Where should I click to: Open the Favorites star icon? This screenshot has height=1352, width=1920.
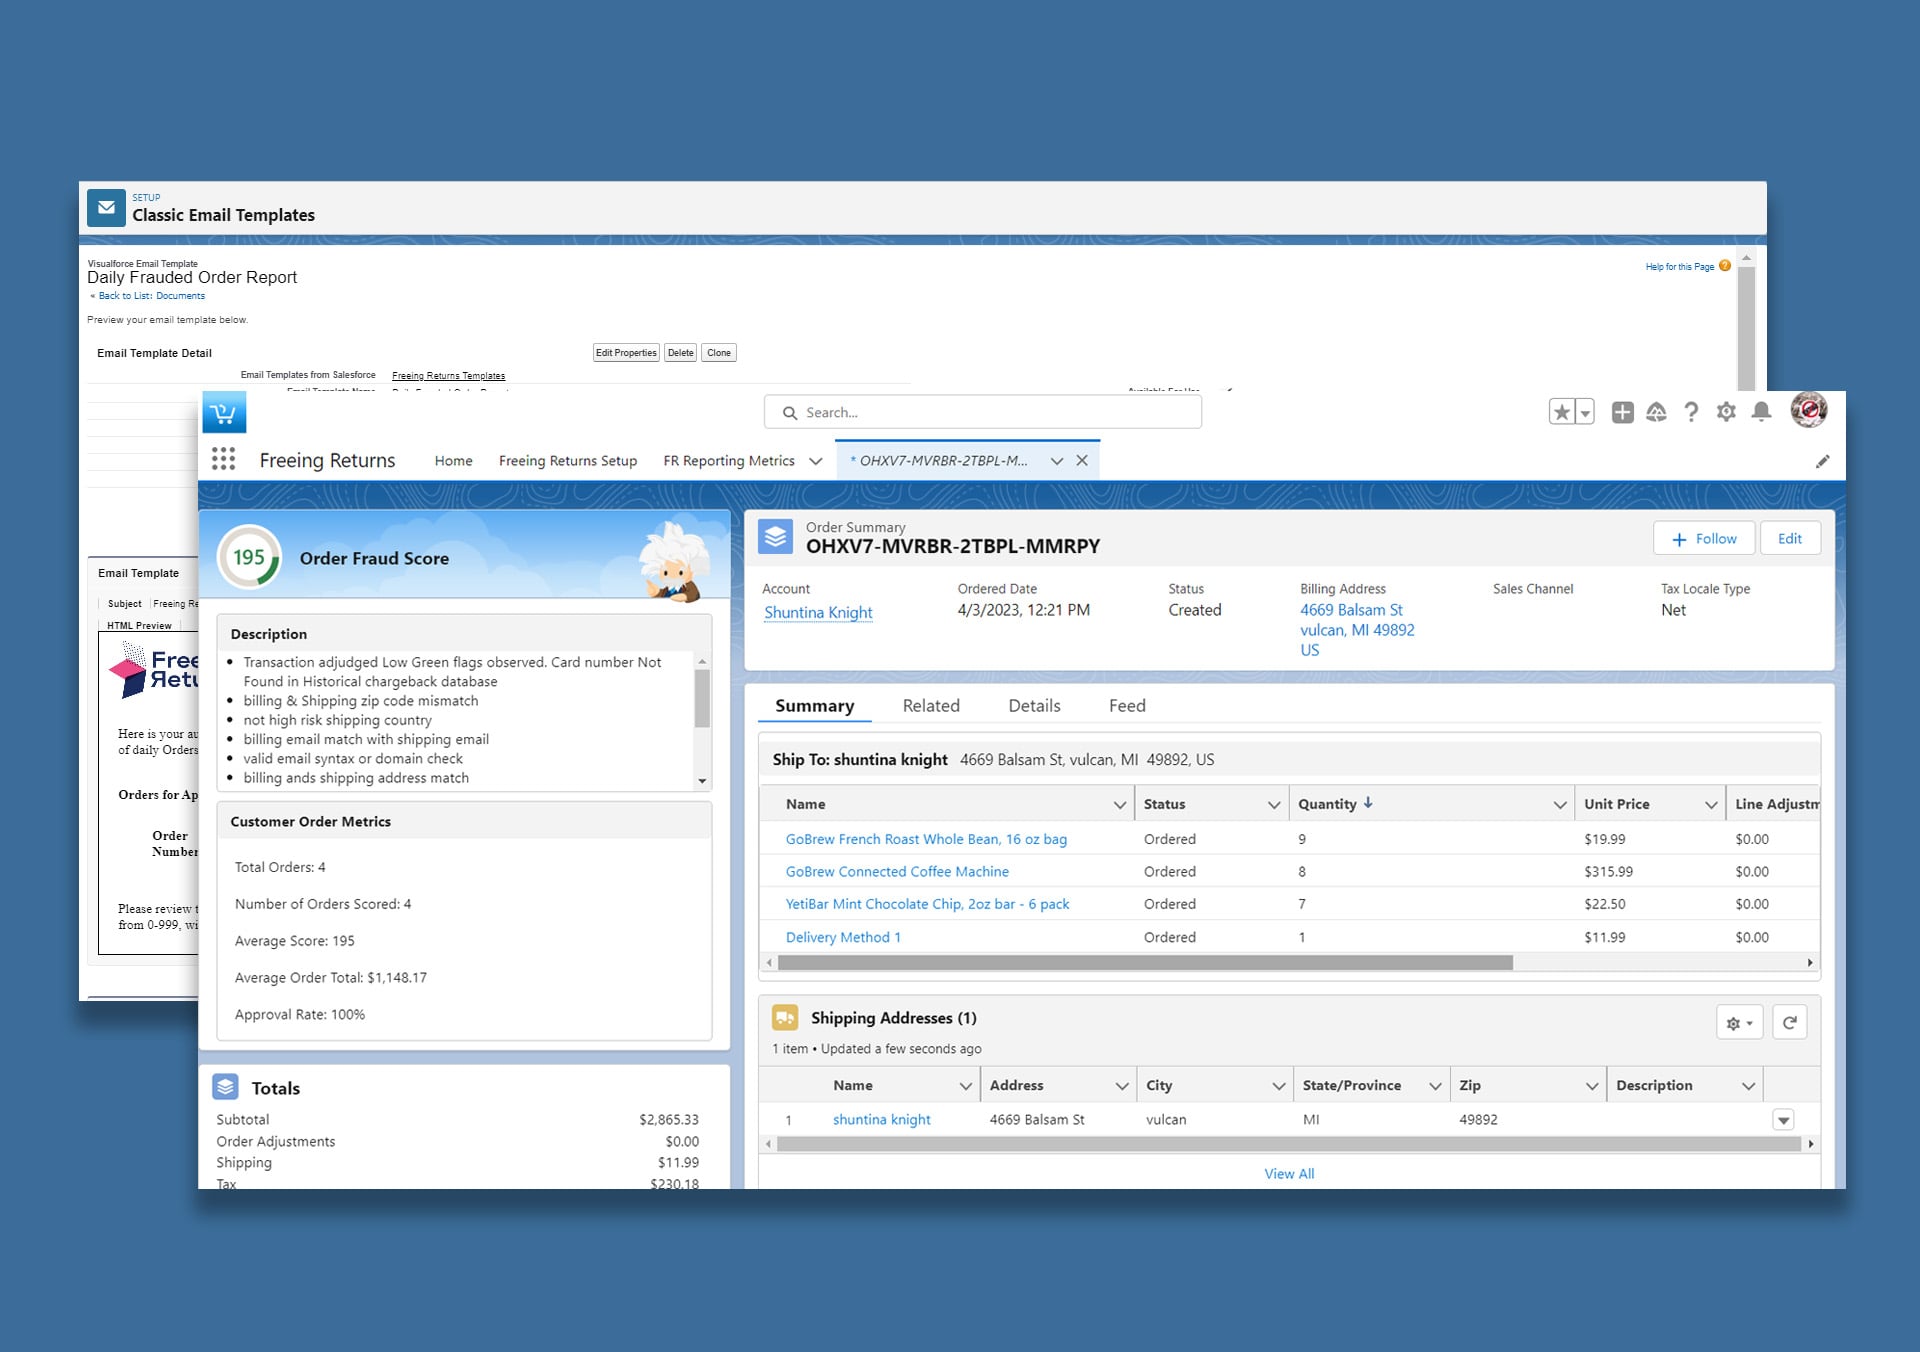click(x=1561, y=412)
